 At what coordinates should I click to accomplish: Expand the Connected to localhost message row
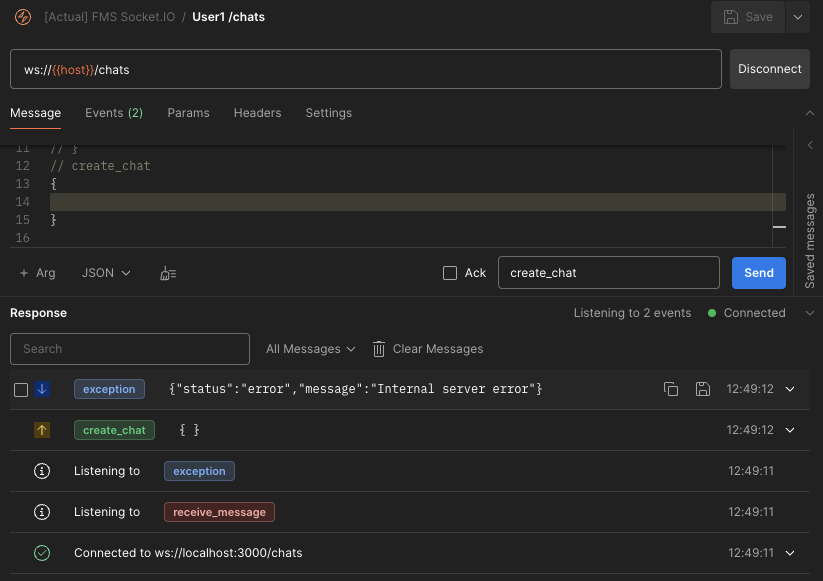click(790, 553)
